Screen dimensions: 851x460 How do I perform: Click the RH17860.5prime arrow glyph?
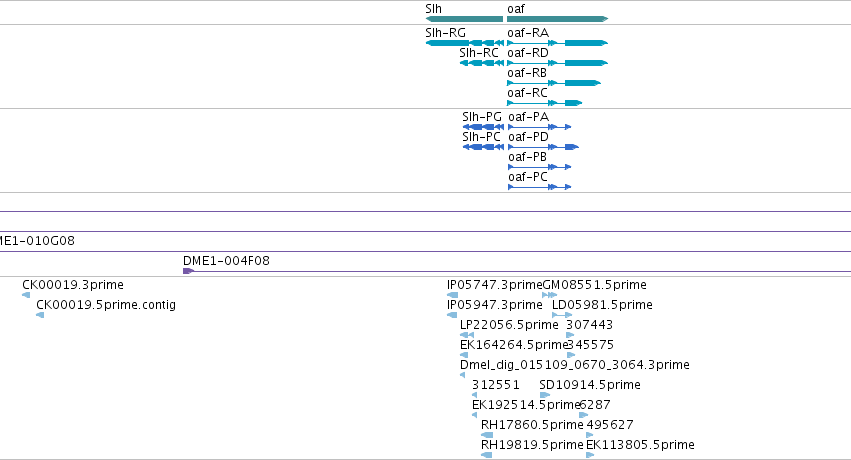[x=487, y=435]
